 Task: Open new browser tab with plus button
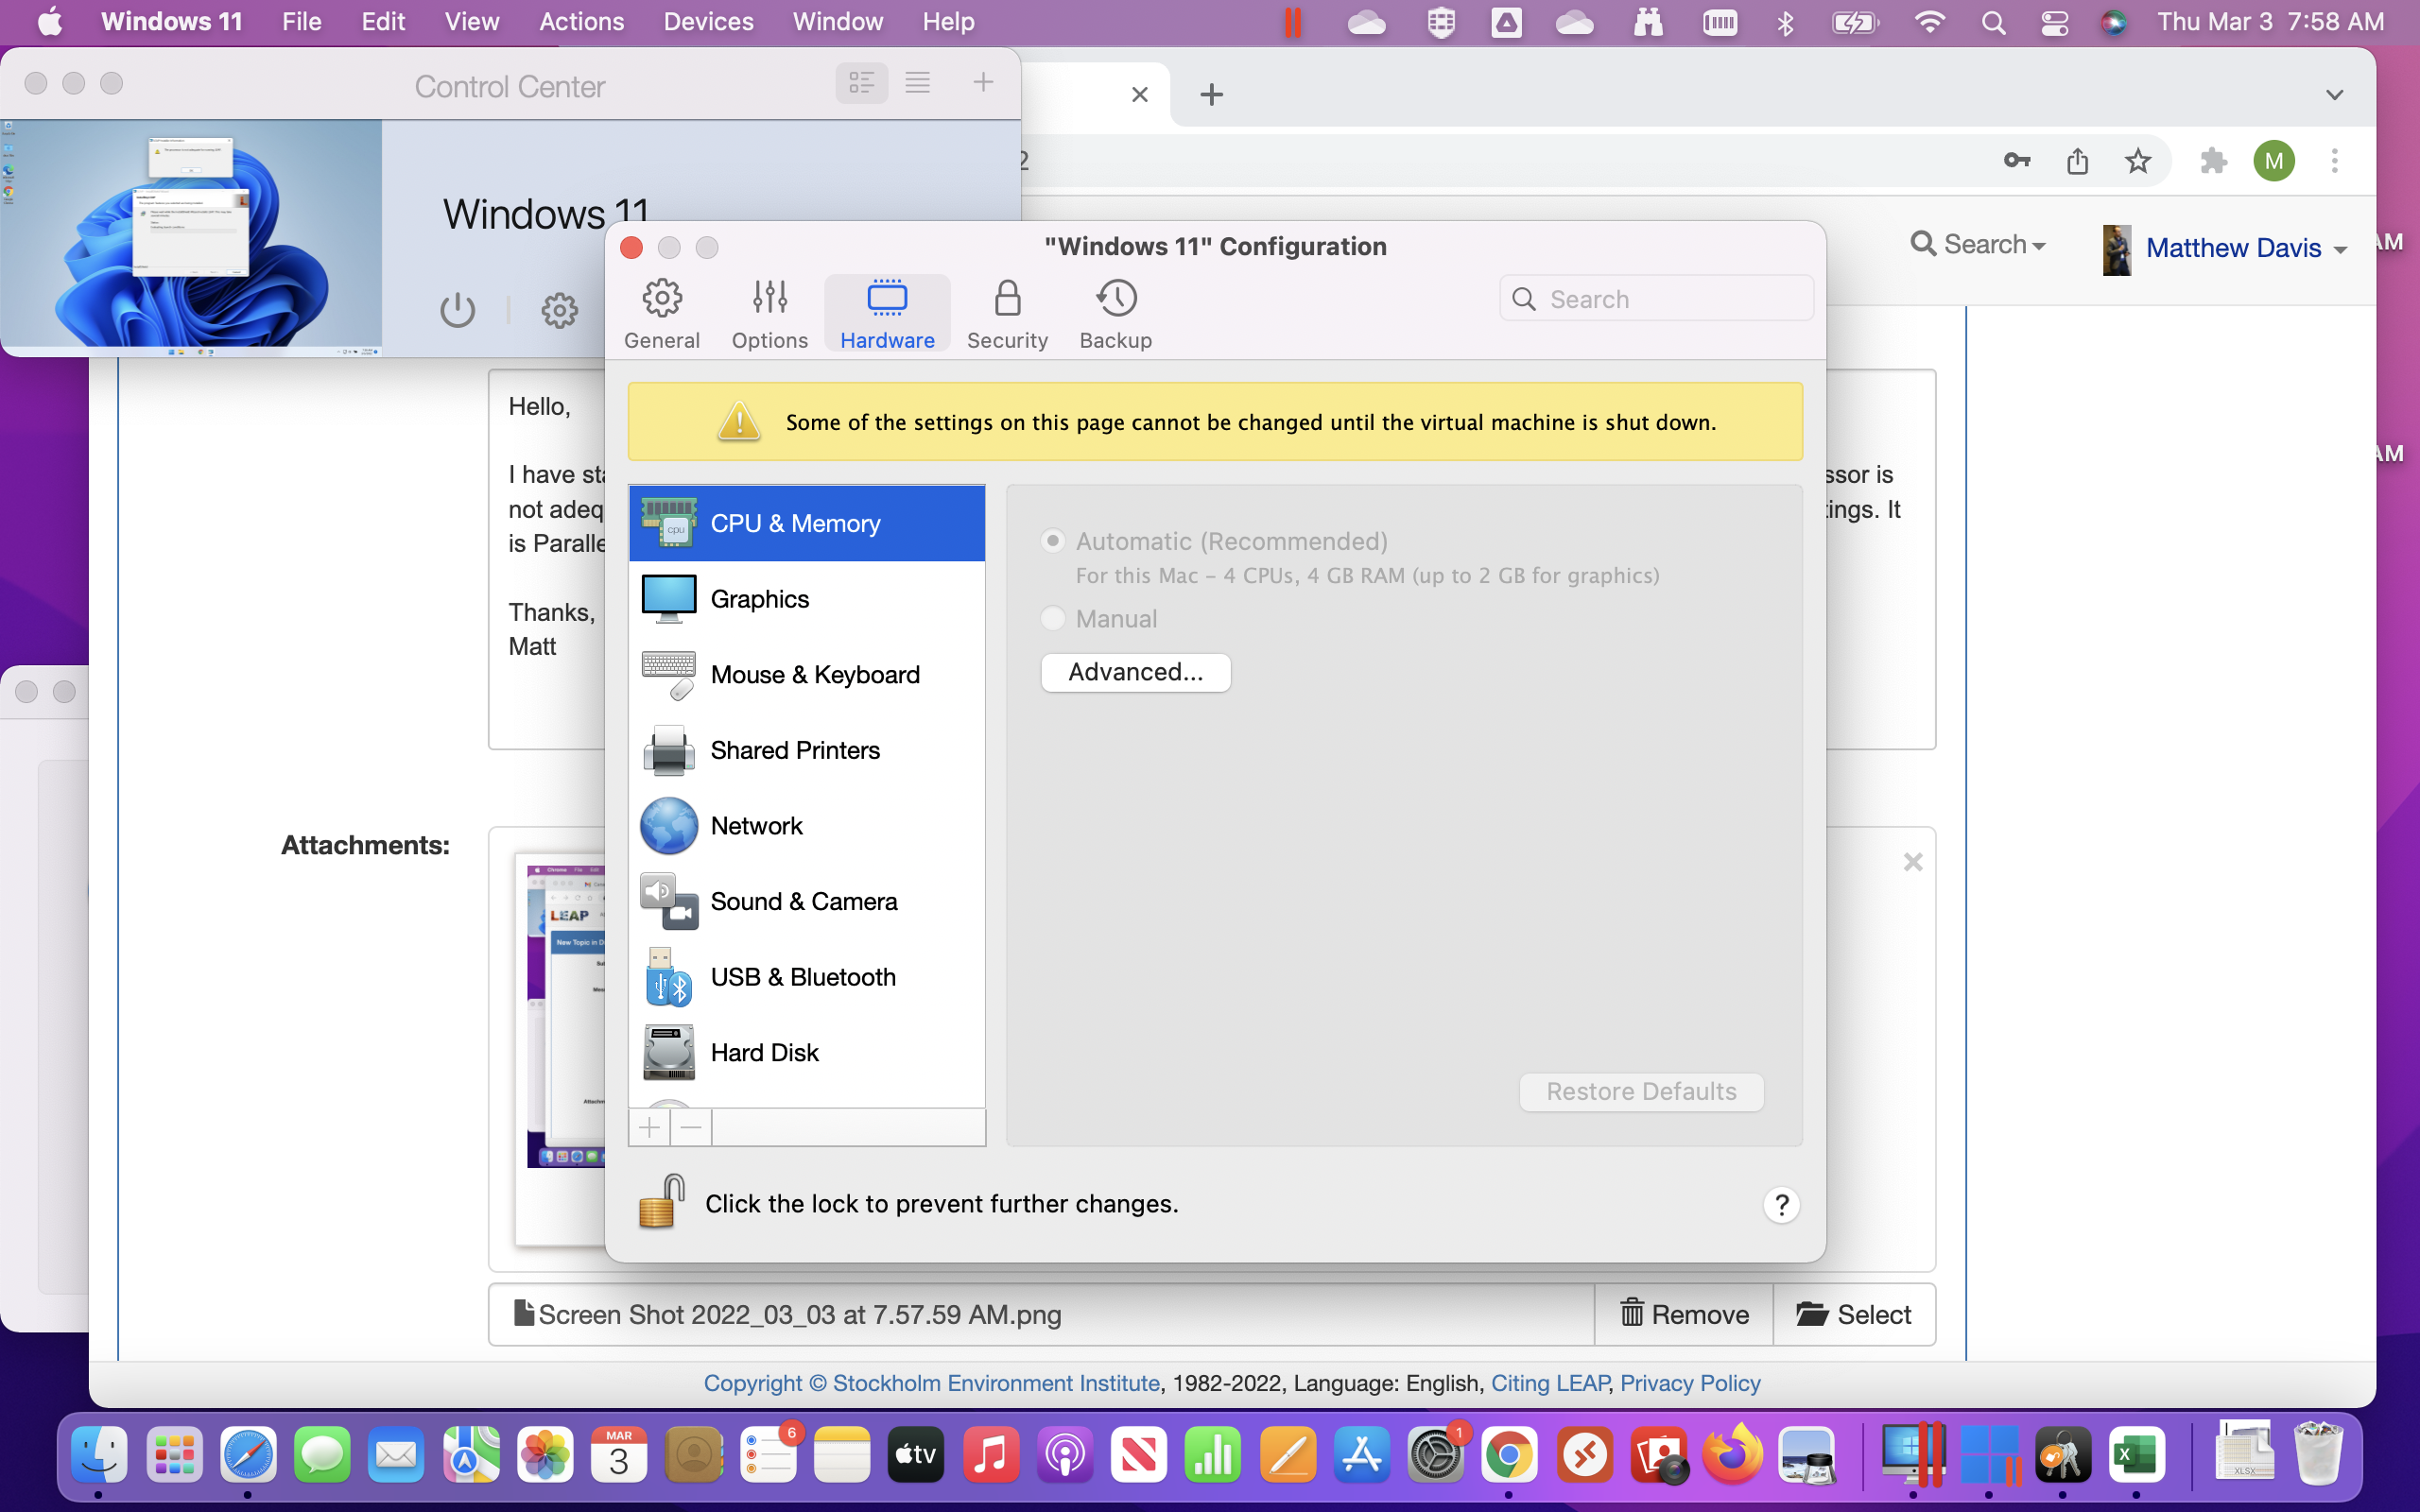[1211, 94]
